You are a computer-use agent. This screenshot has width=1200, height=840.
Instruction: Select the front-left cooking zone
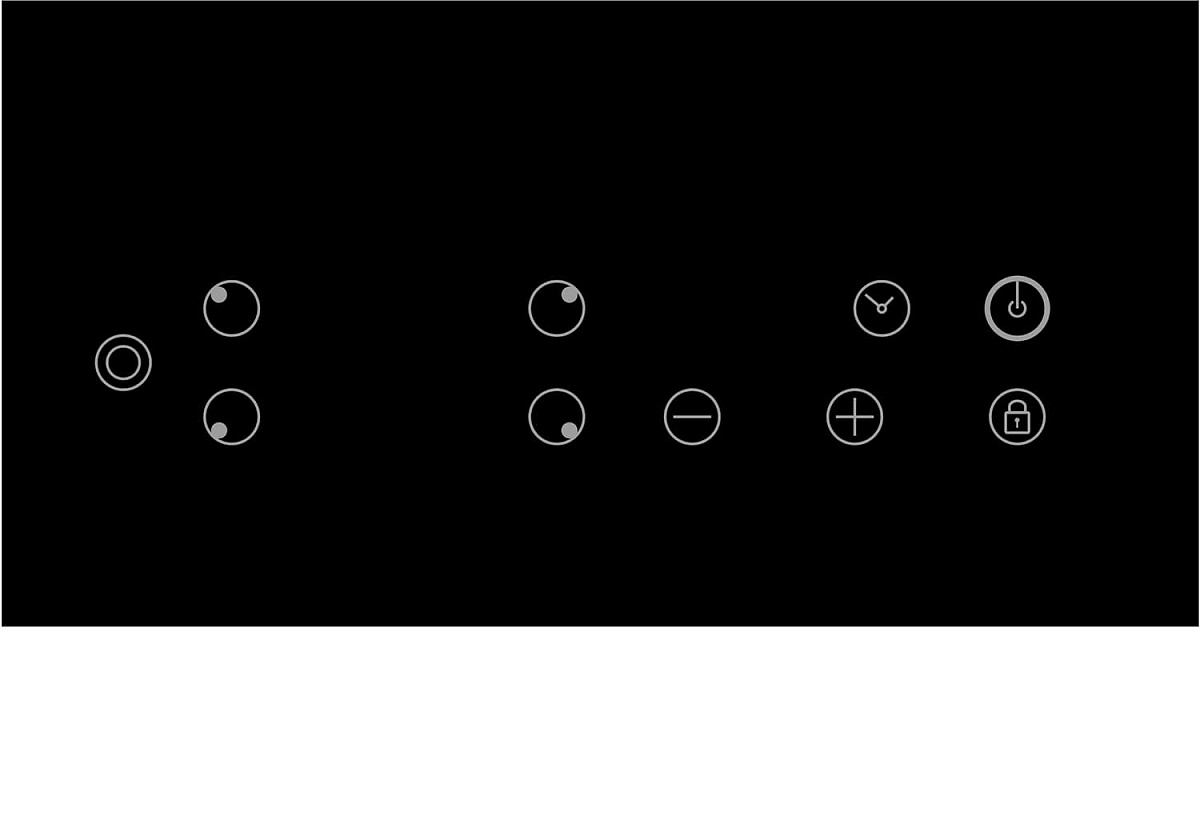click(x=232, y=417)
